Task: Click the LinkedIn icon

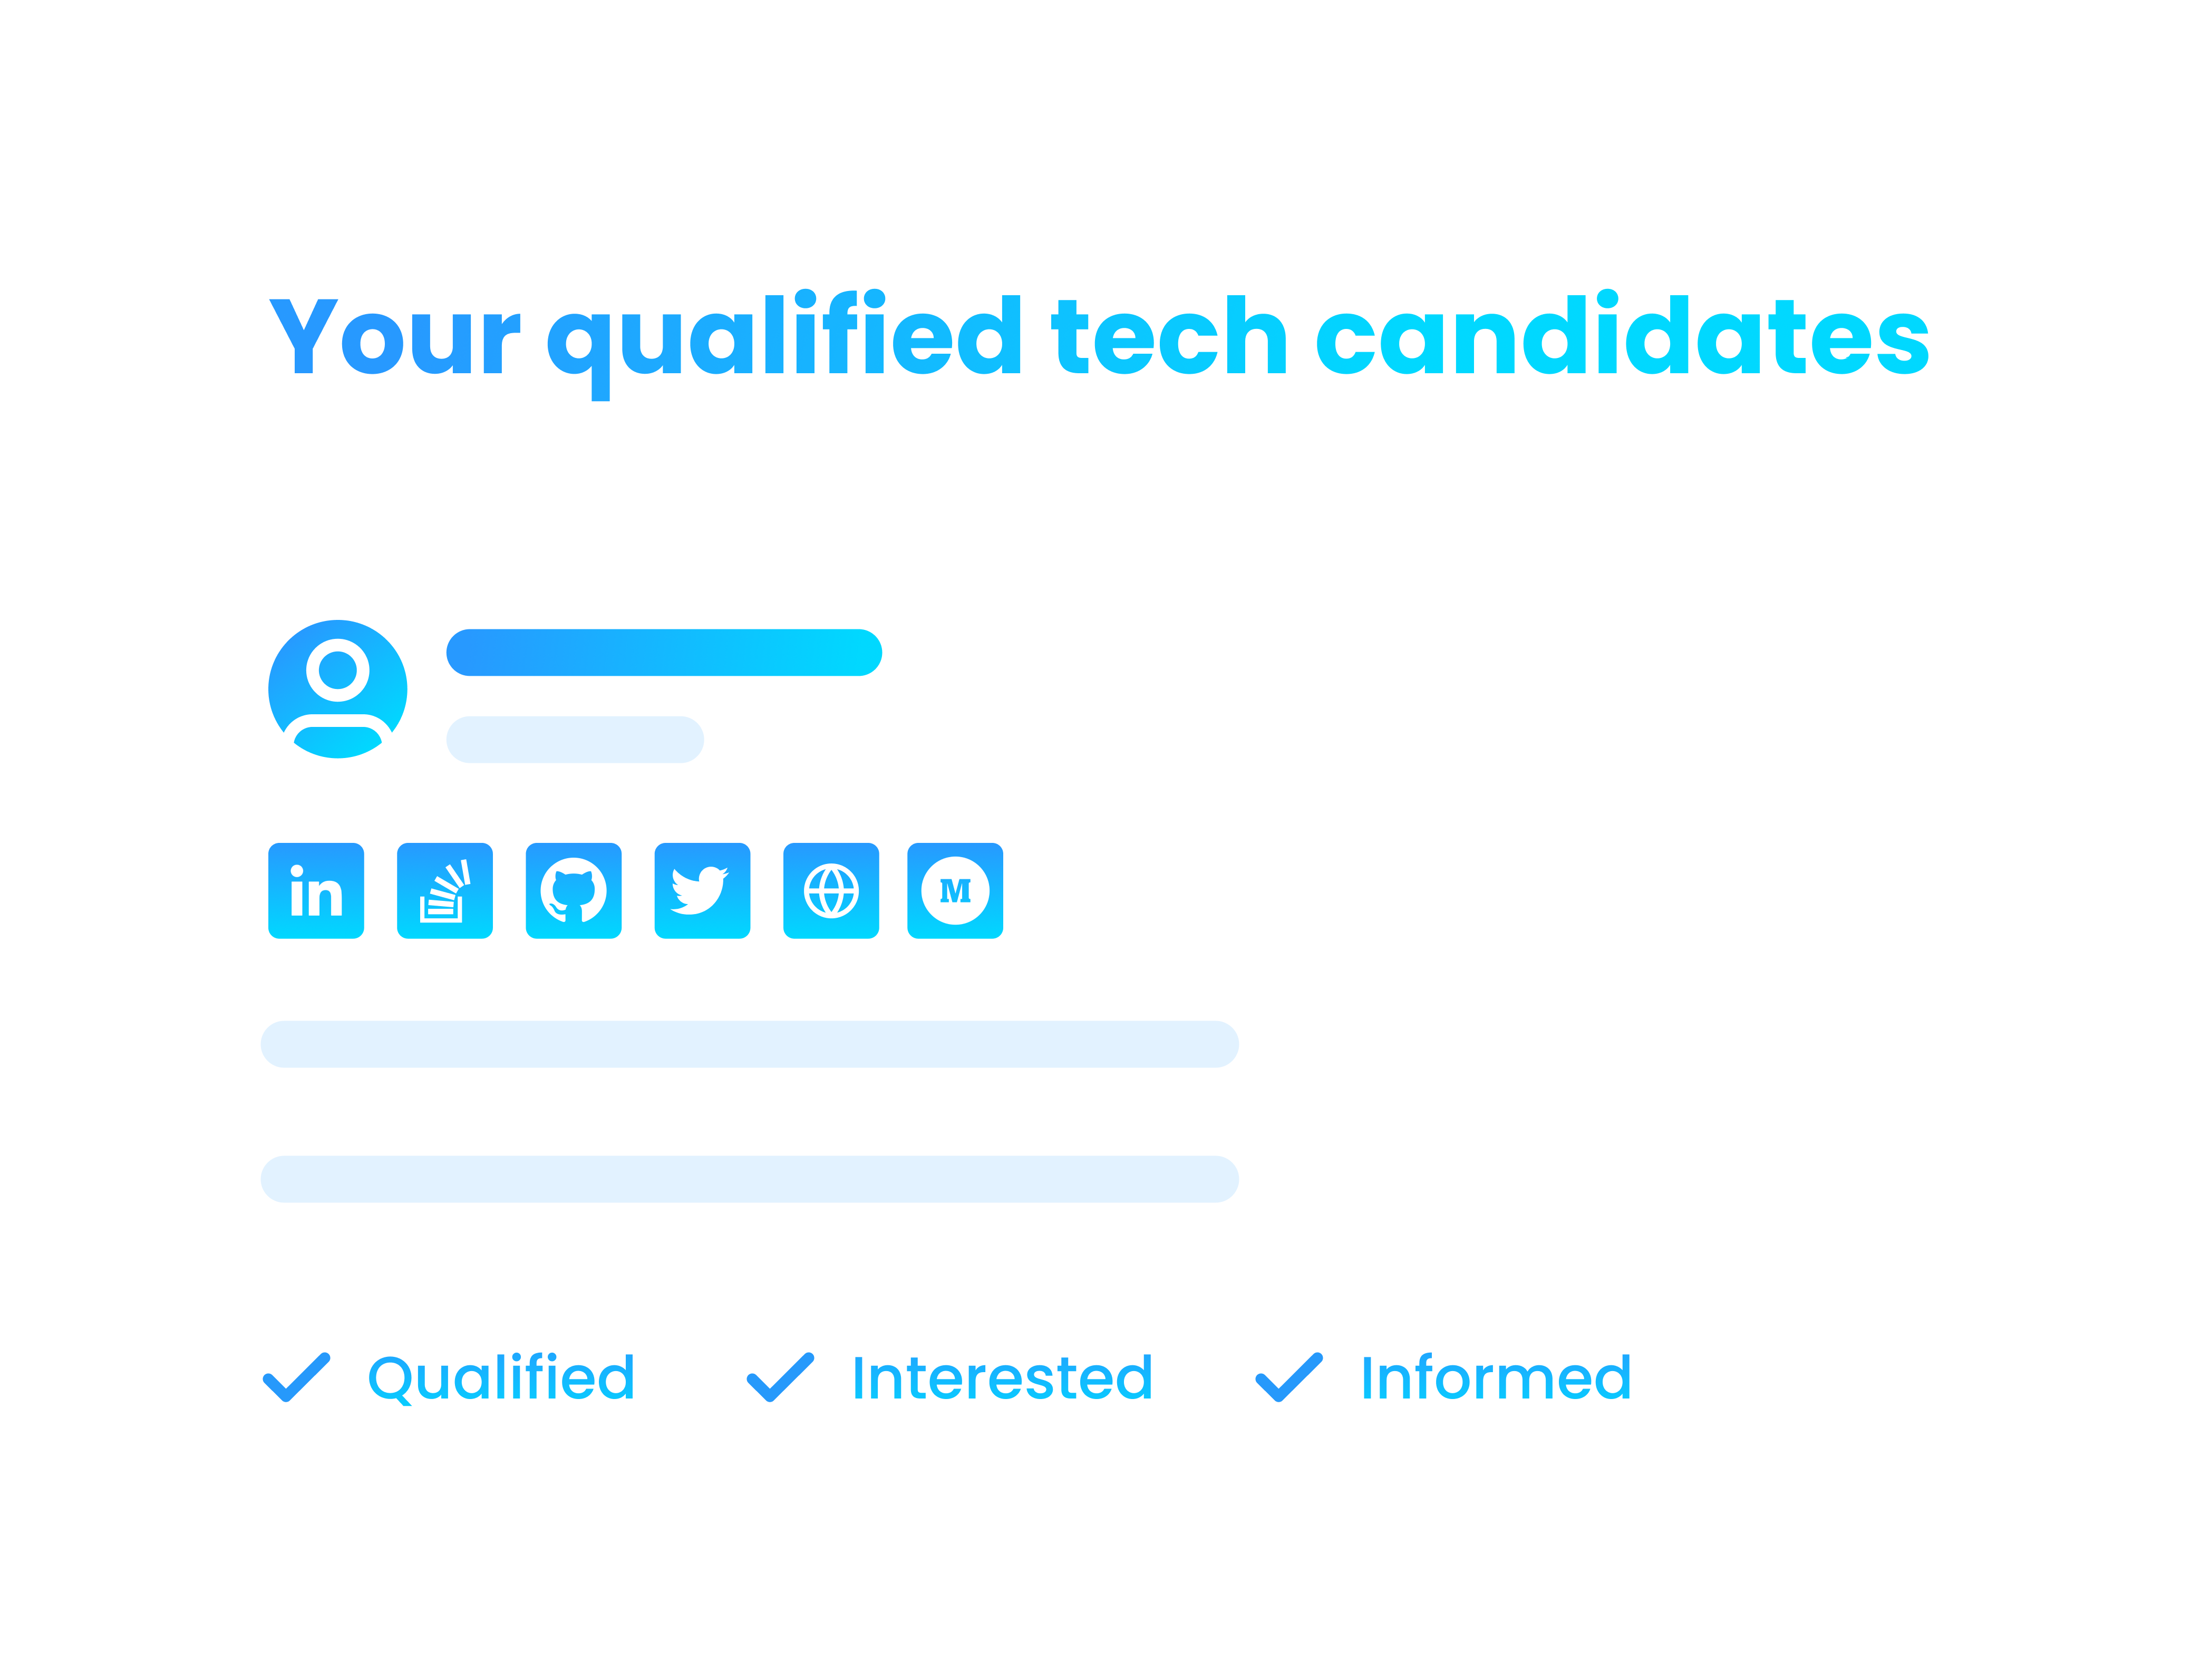Action: pos(316,891)
